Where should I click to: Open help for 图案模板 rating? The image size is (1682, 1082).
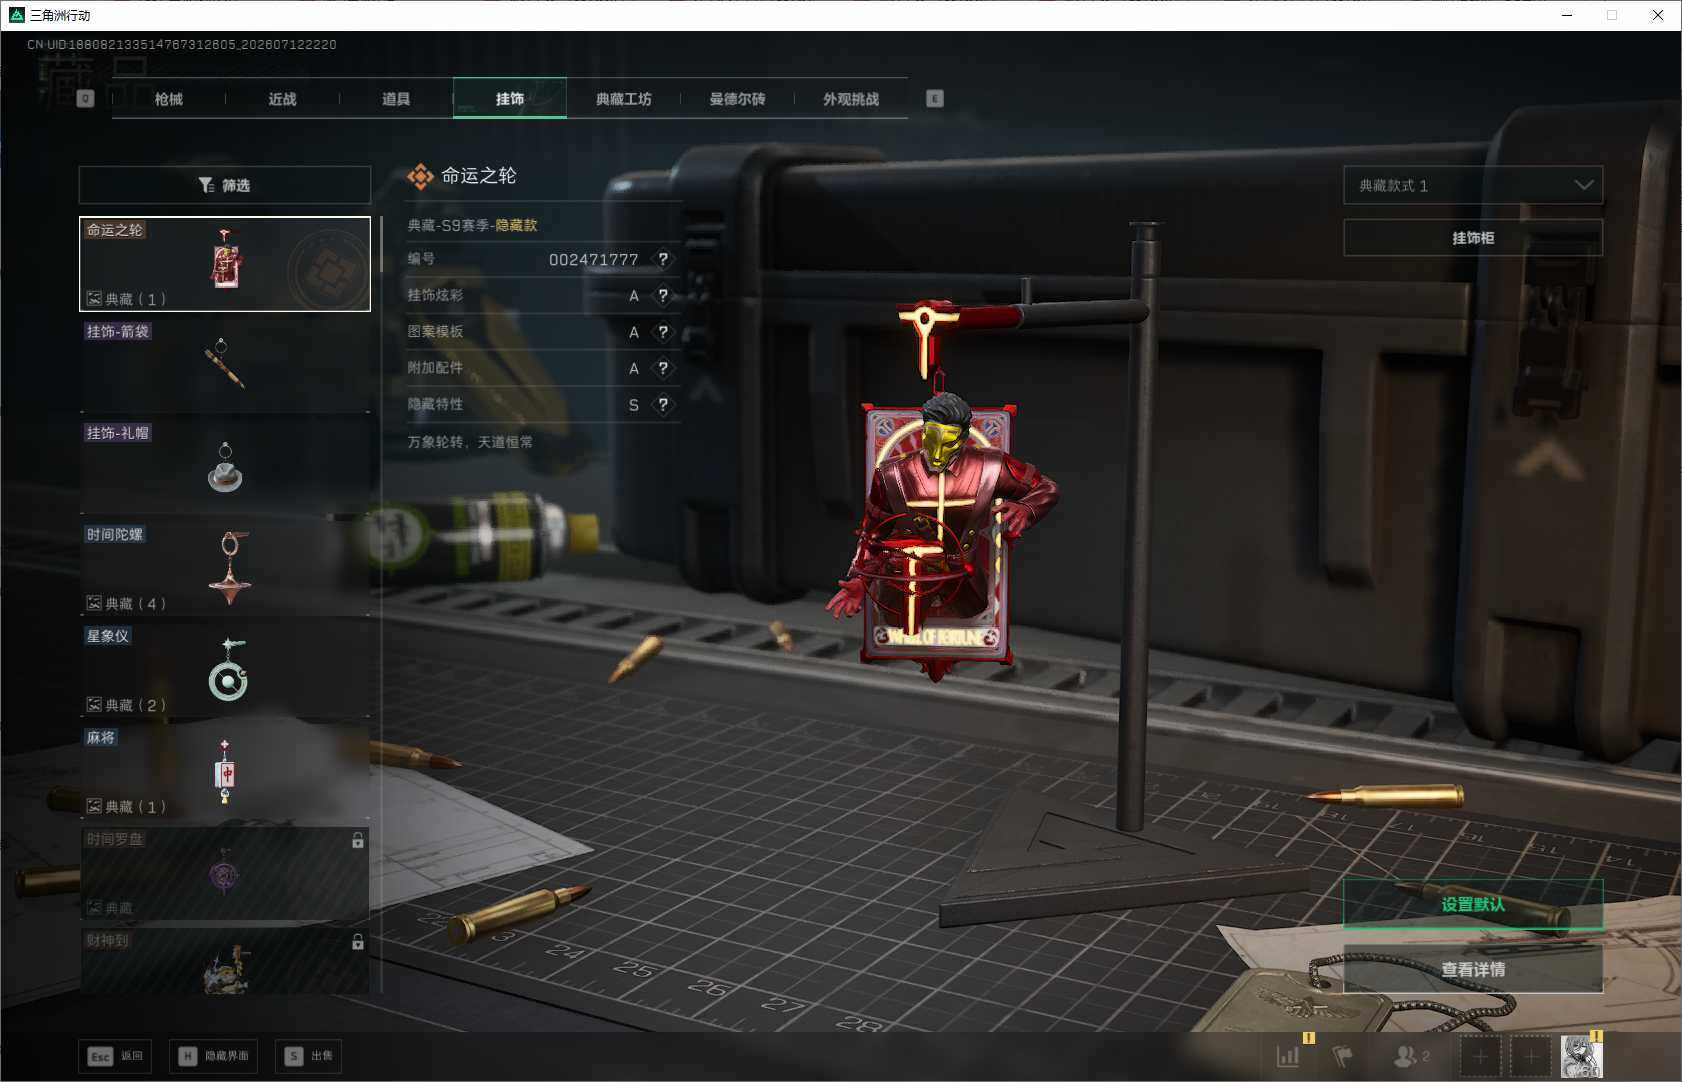[663, 332]
